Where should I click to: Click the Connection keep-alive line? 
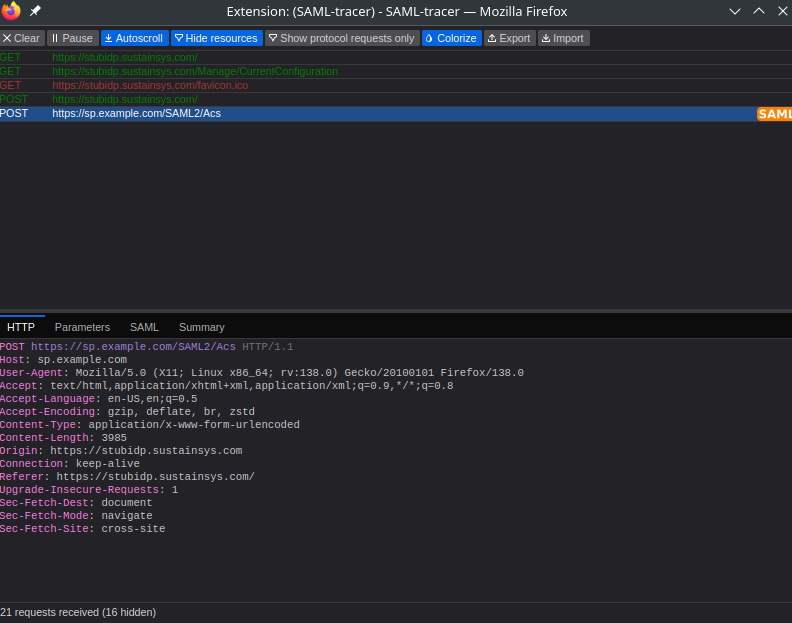[x=70, y=464]
